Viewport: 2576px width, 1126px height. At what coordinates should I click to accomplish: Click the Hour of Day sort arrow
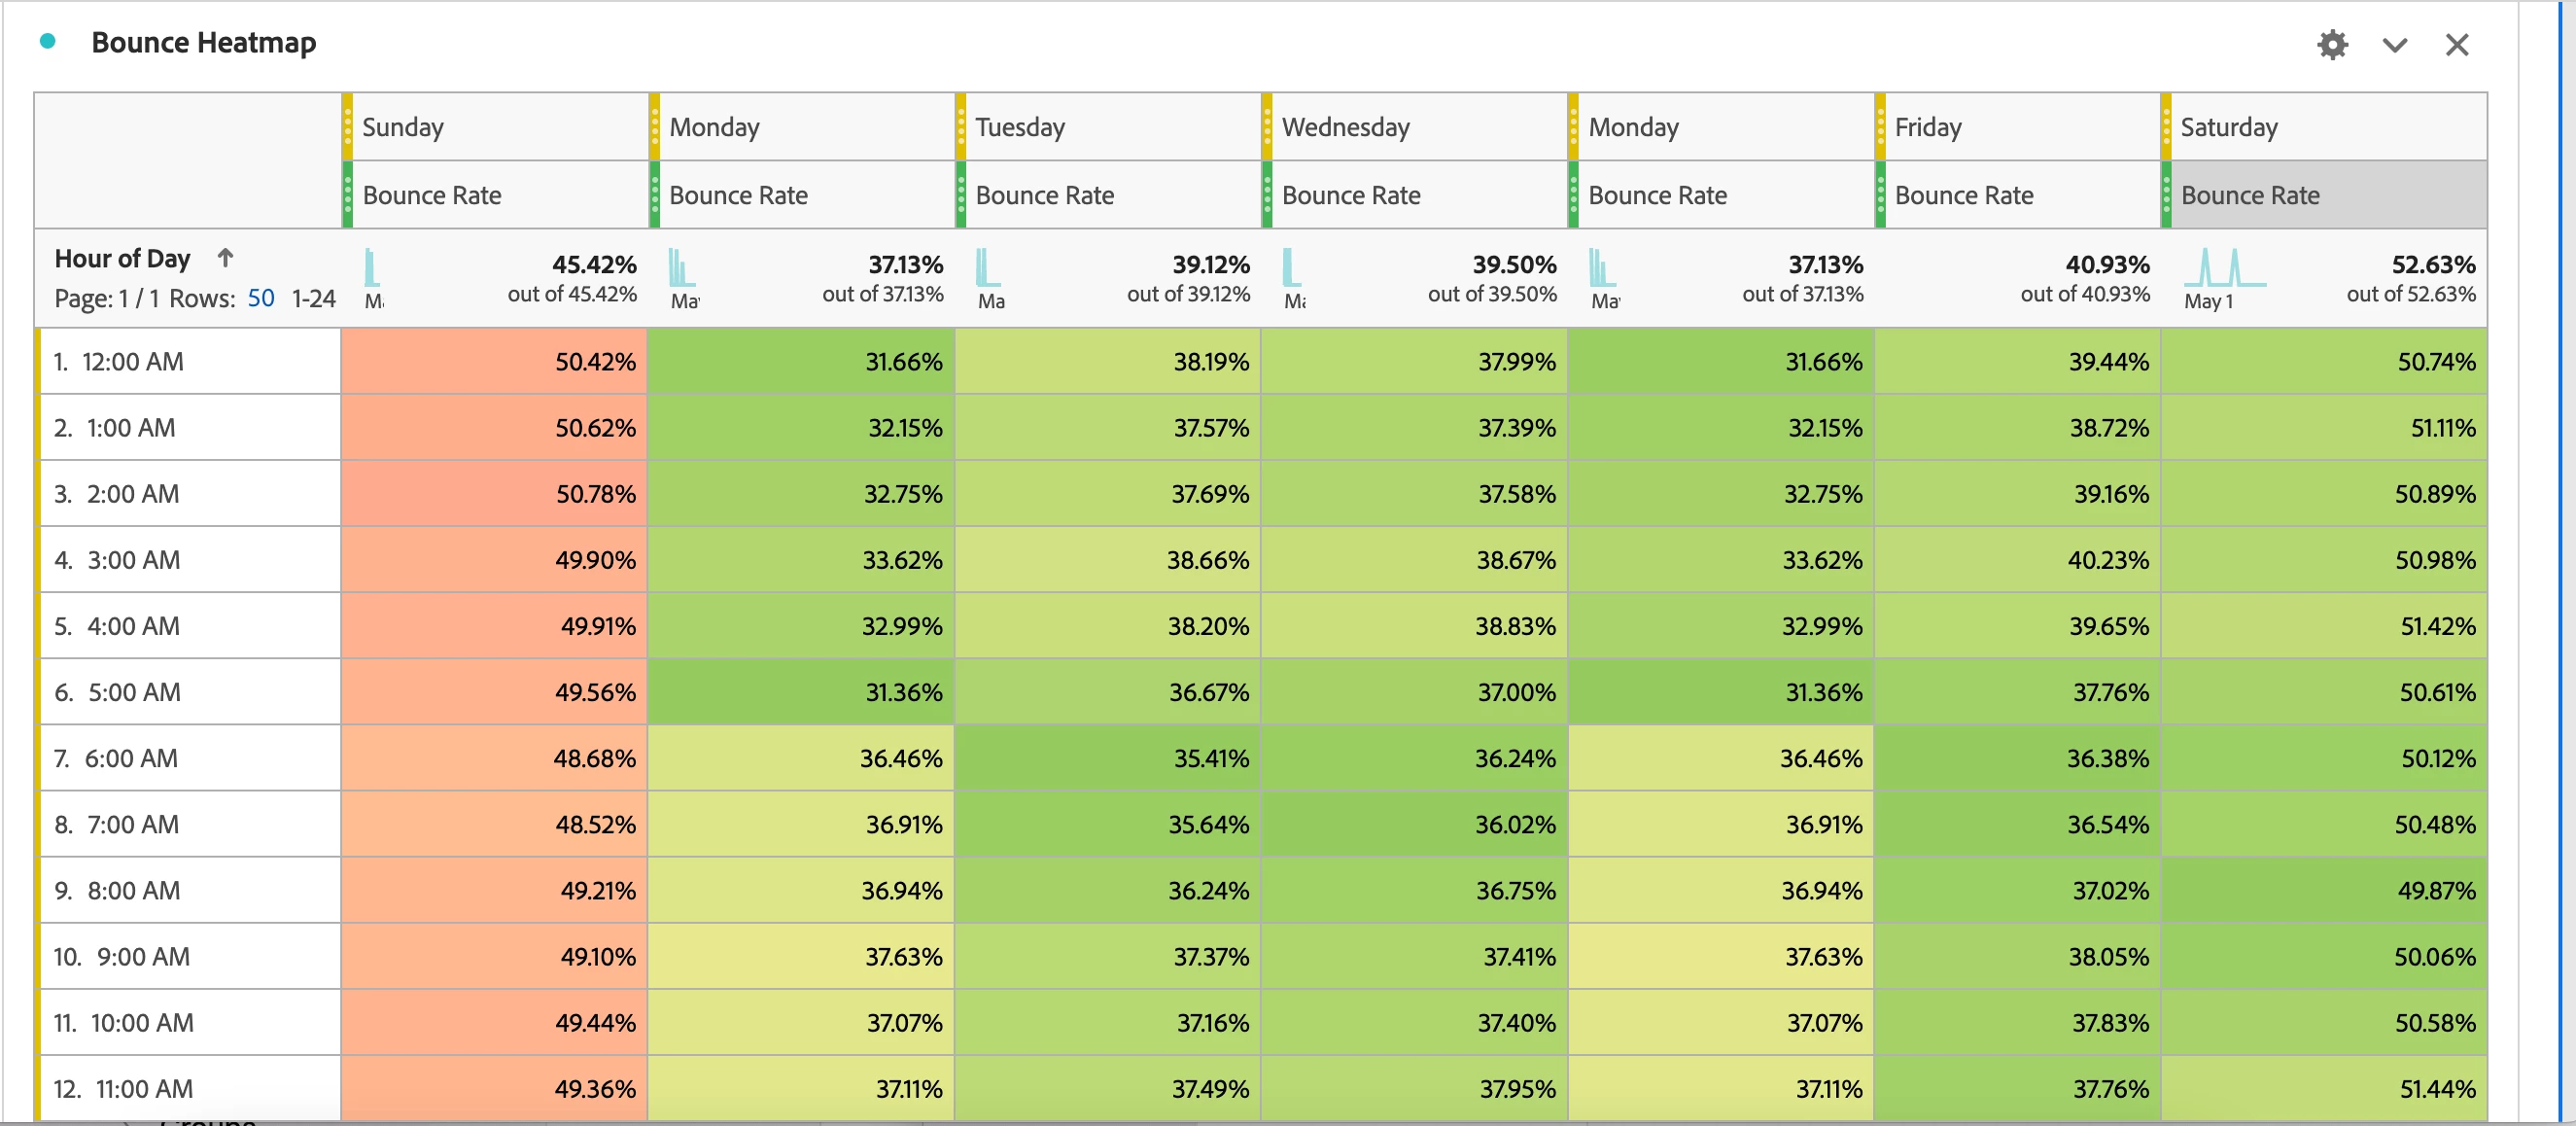[225, 258]
